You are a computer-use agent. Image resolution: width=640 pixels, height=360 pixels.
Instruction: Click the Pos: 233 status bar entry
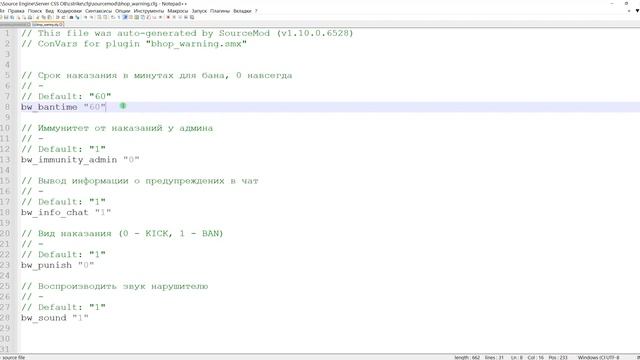tap(558, 357)
